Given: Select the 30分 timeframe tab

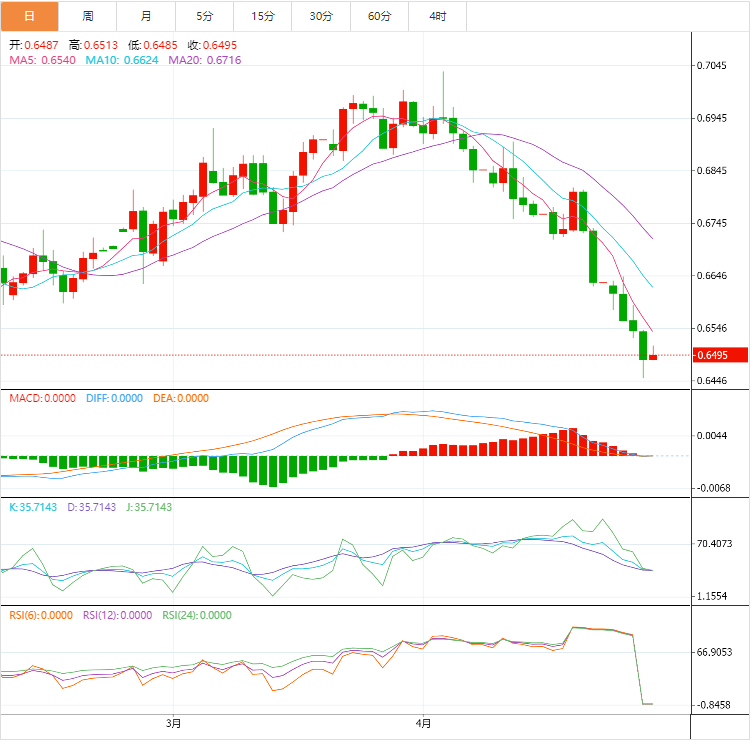Looking at the screenshot, I should pyautogui.click(x=321, y=16).
